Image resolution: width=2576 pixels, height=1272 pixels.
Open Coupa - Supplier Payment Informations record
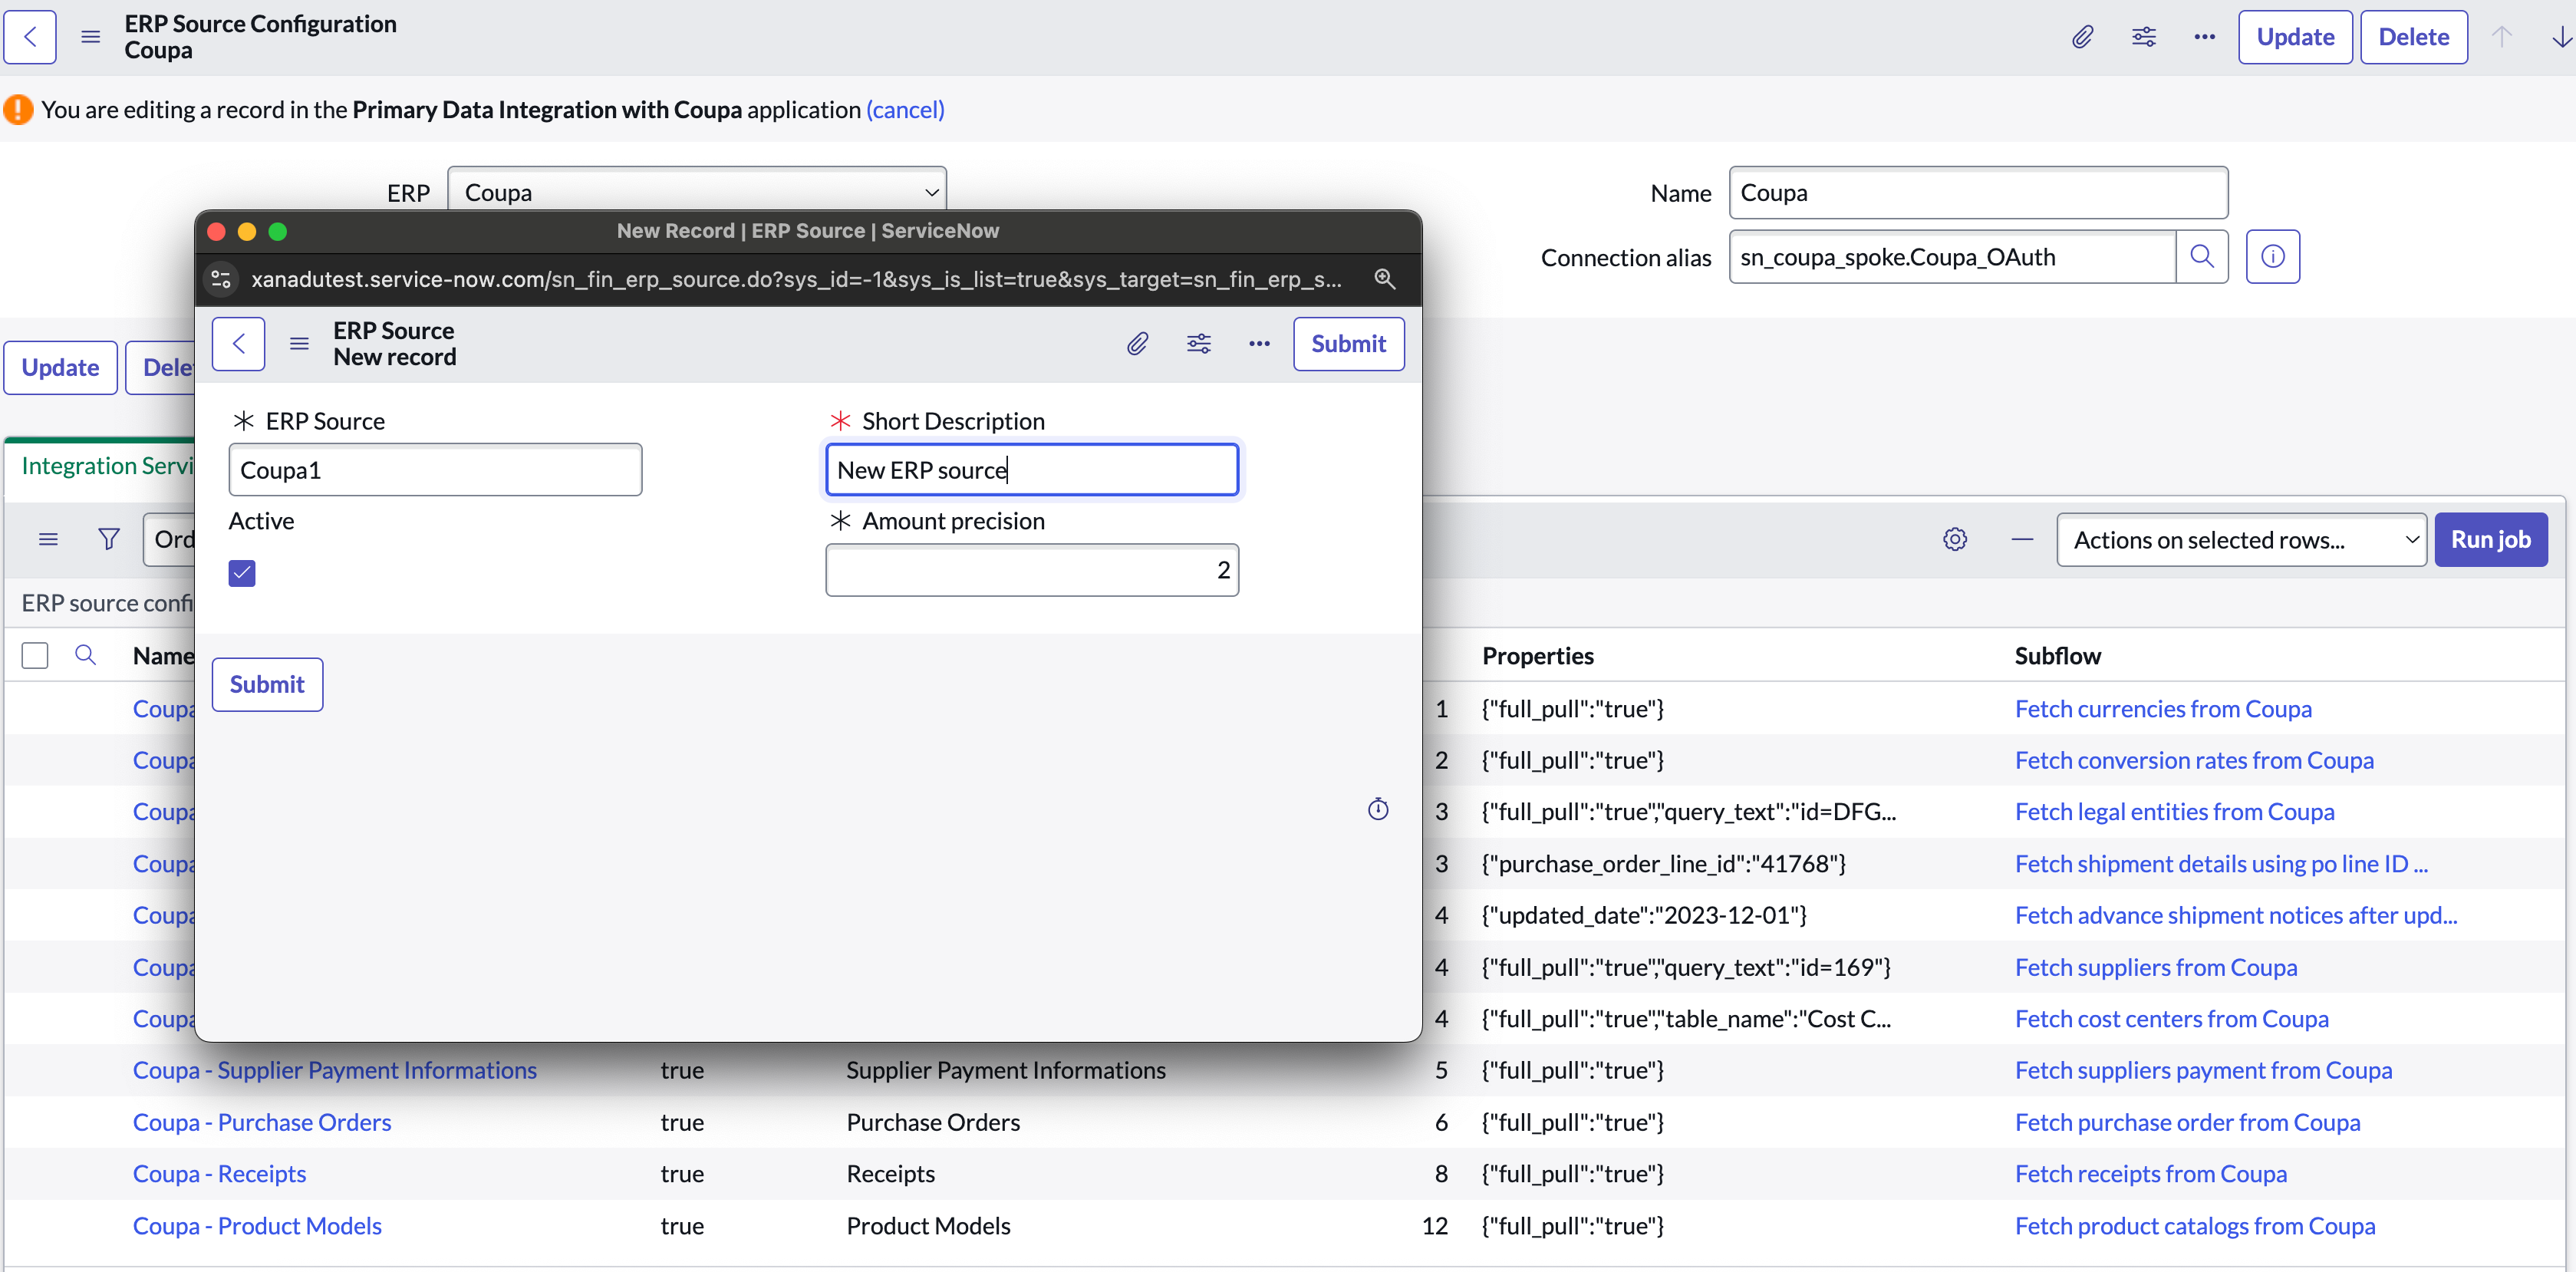335,1071
